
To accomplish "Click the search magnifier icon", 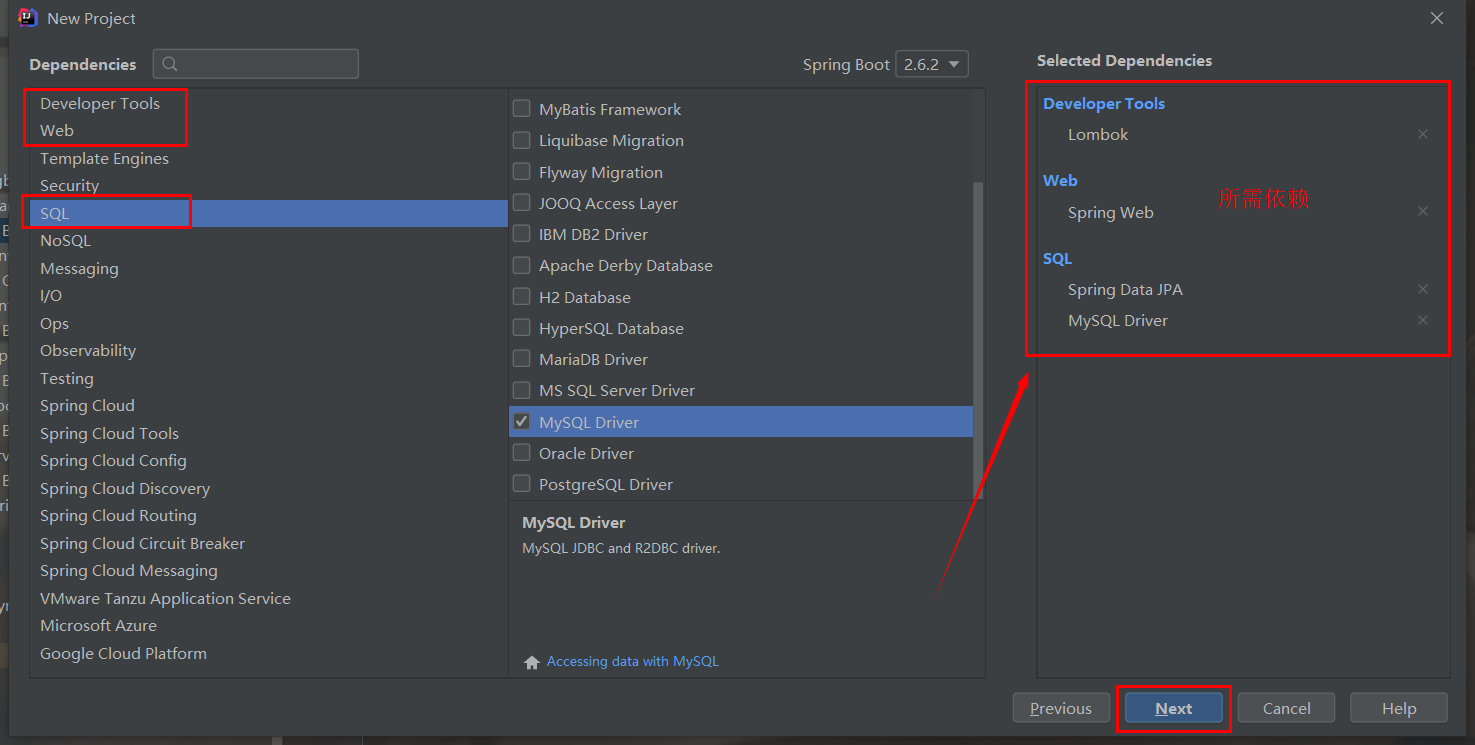I will click(x=170, y=64).
